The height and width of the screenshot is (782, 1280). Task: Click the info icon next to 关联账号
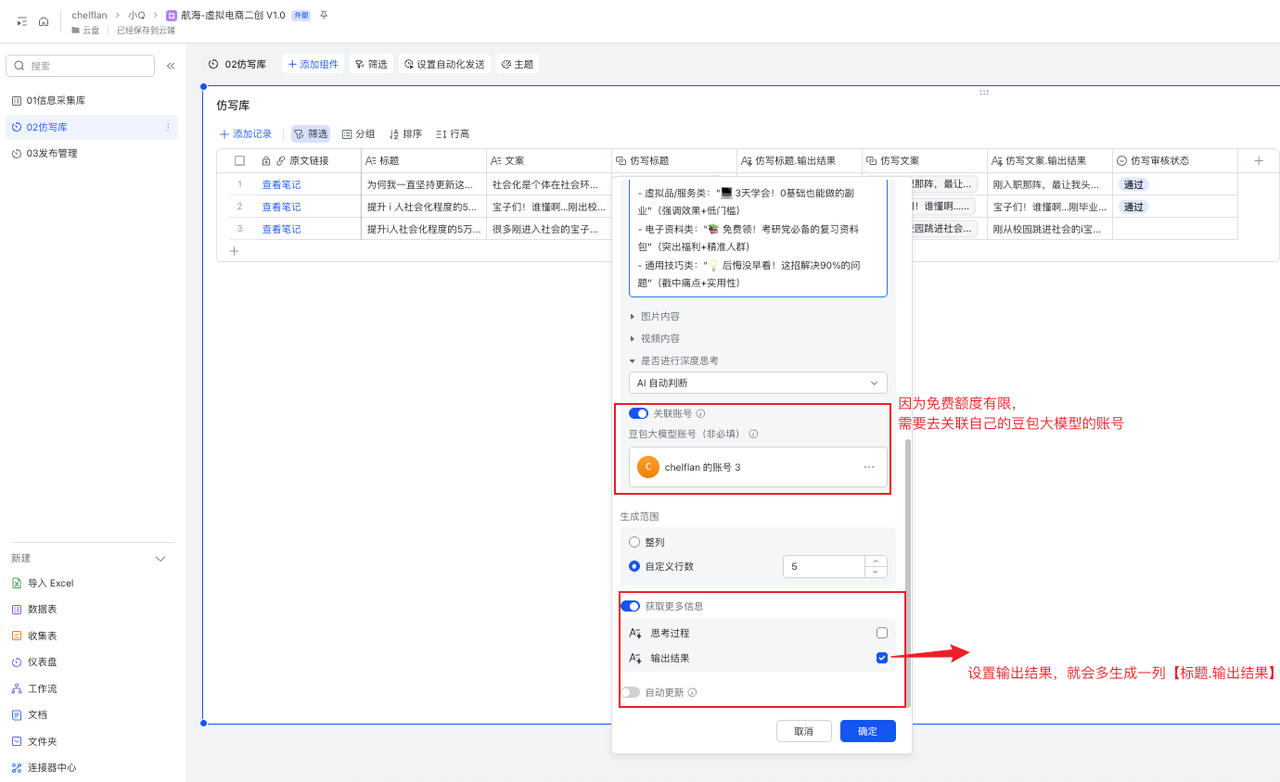tap(701, 413)
